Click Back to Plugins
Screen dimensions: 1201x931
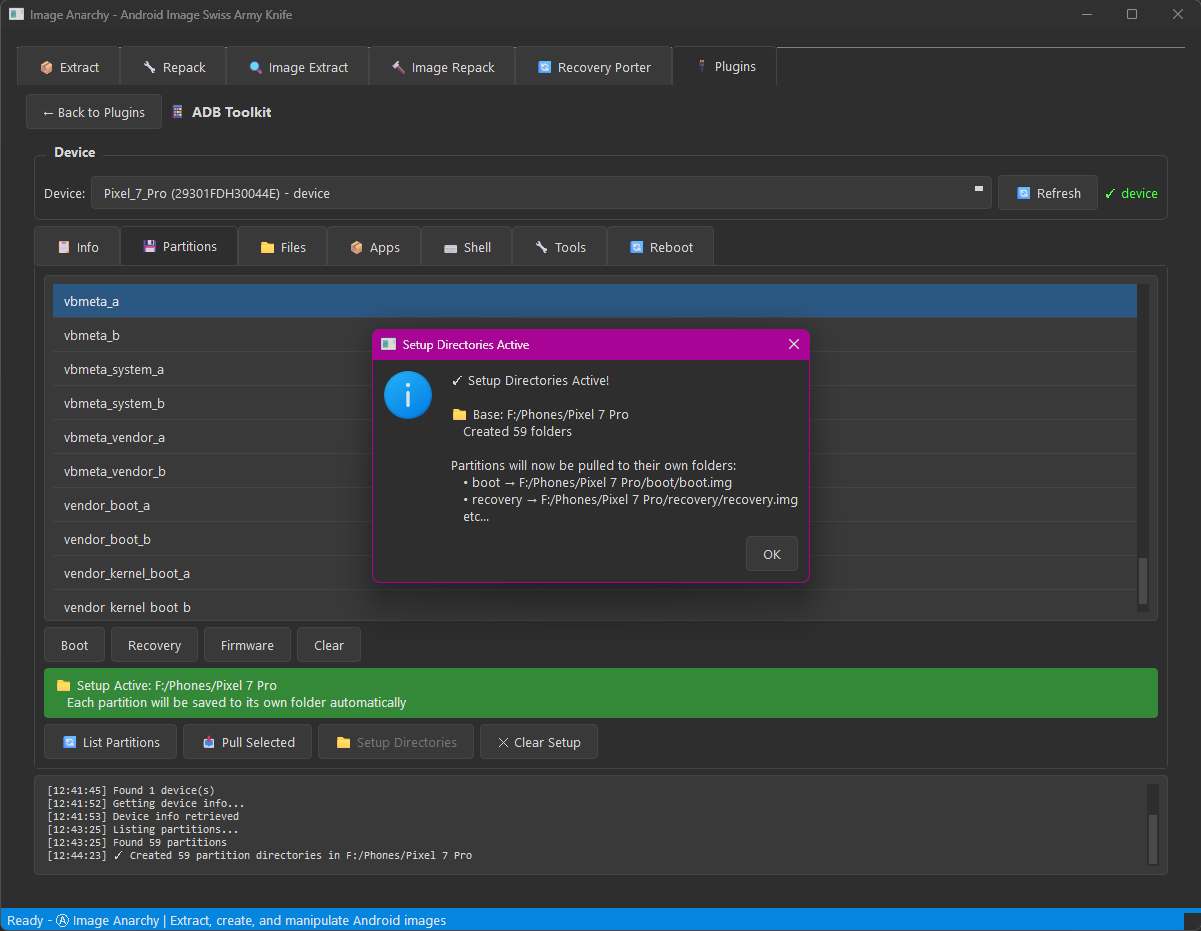pos(93,111)
